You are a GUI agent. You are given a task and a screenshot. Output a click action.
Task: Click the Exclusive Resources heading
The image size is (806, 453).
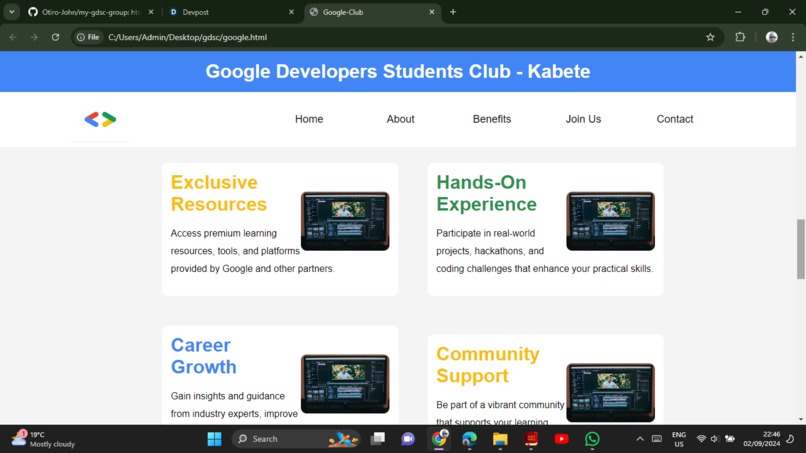(218, 193)
